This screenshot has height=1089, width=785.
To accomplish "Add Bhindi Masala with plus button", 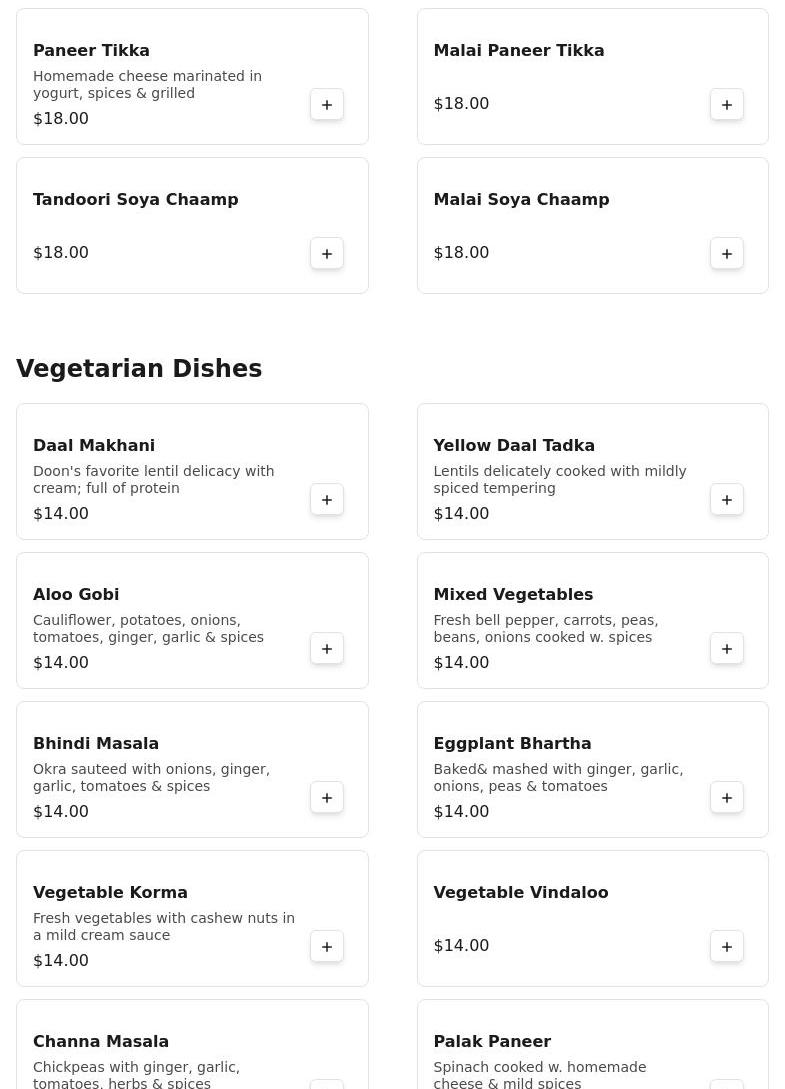I will (x=327, y=798).
